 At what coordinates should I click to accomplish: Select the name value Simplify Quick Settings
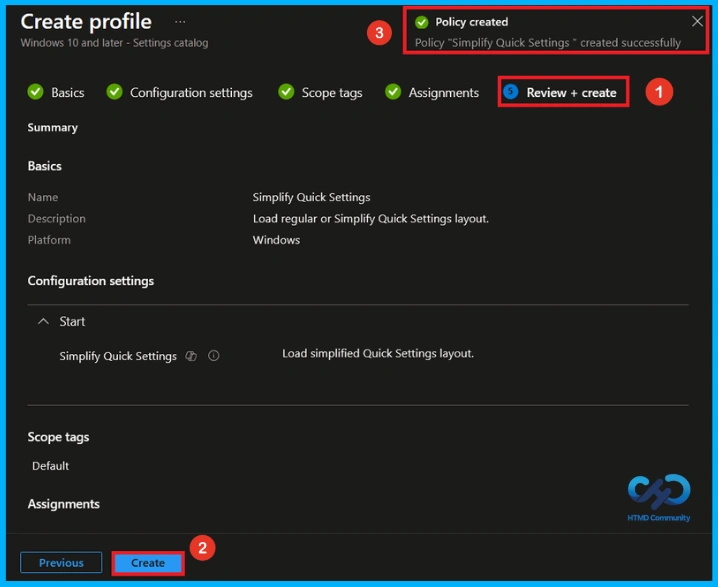coord(311,197)
